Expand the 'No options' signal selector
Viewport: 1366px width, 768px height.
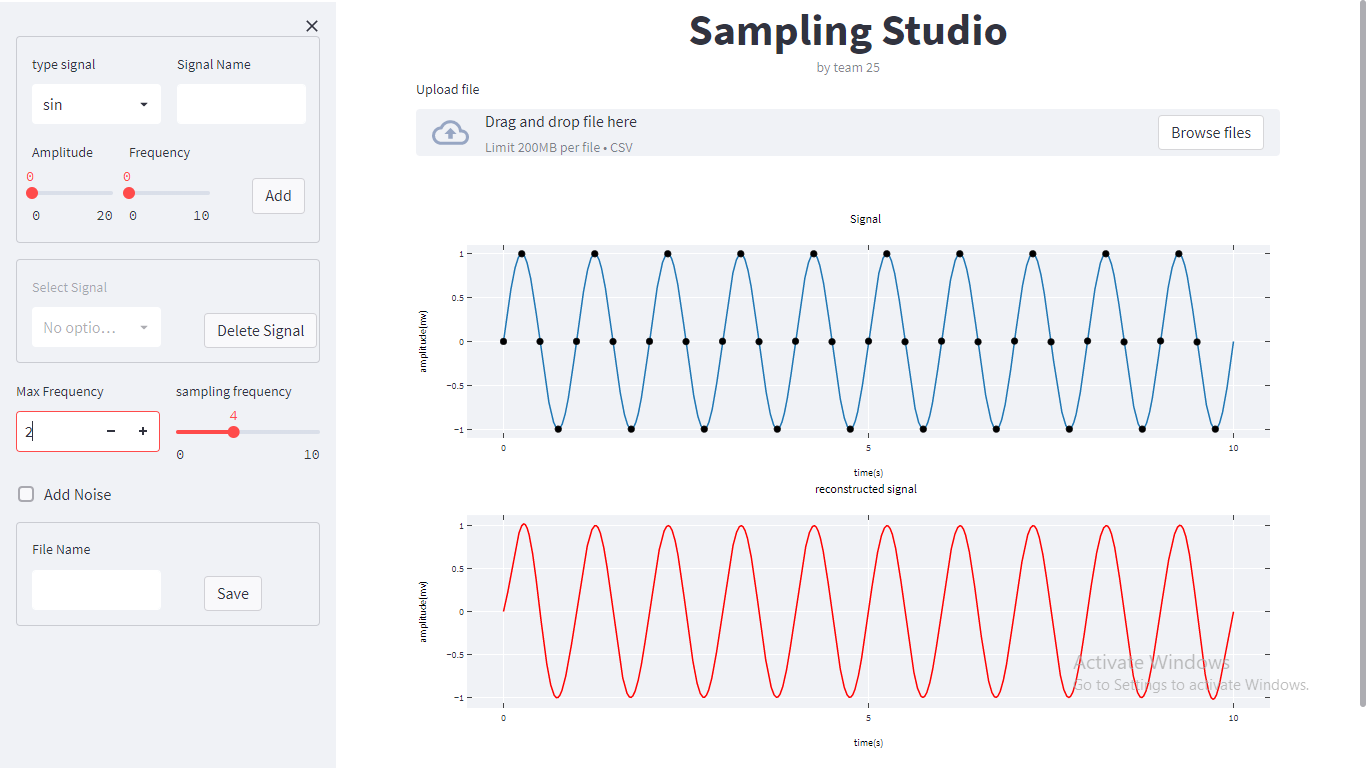pos(96,327)
